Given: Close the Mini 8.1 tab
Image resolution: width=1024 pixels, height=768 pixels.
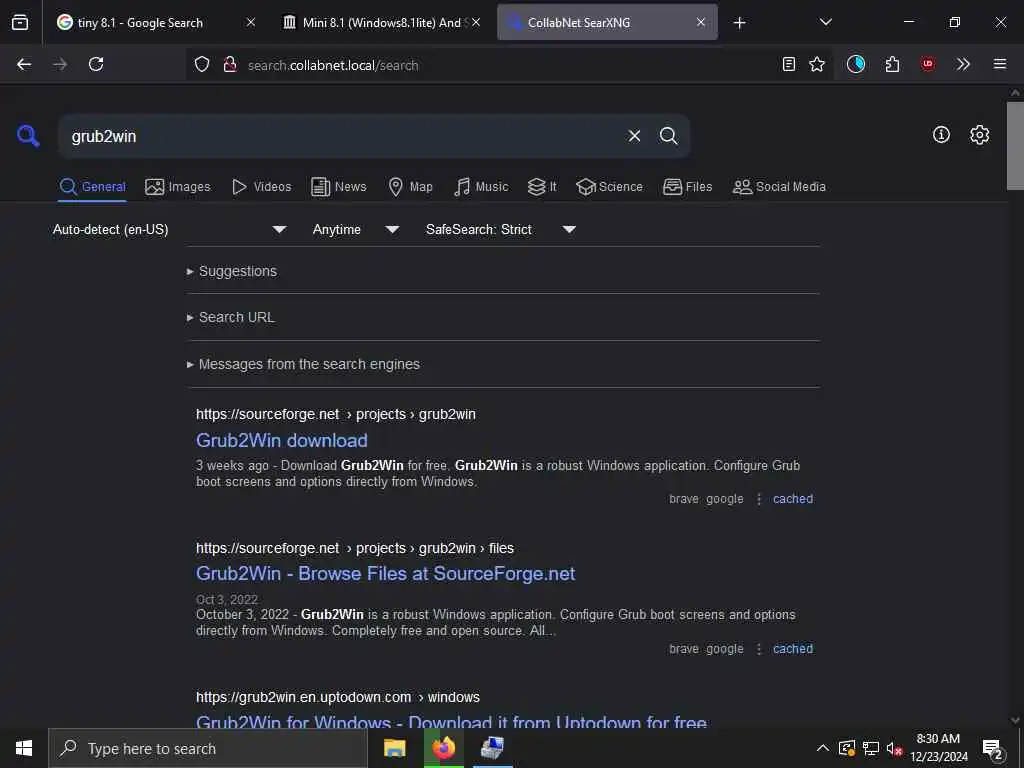Looking at the screenshot, I should coord(476,22).
